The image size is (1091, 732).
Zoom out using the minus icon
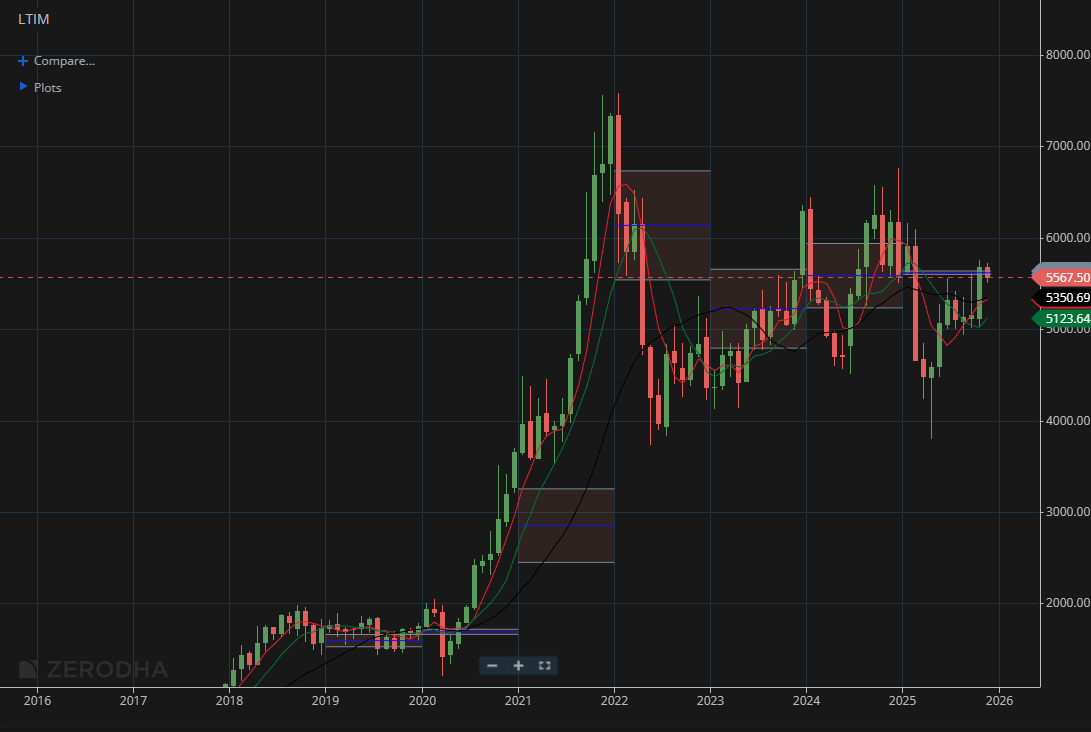pos(491,665)
